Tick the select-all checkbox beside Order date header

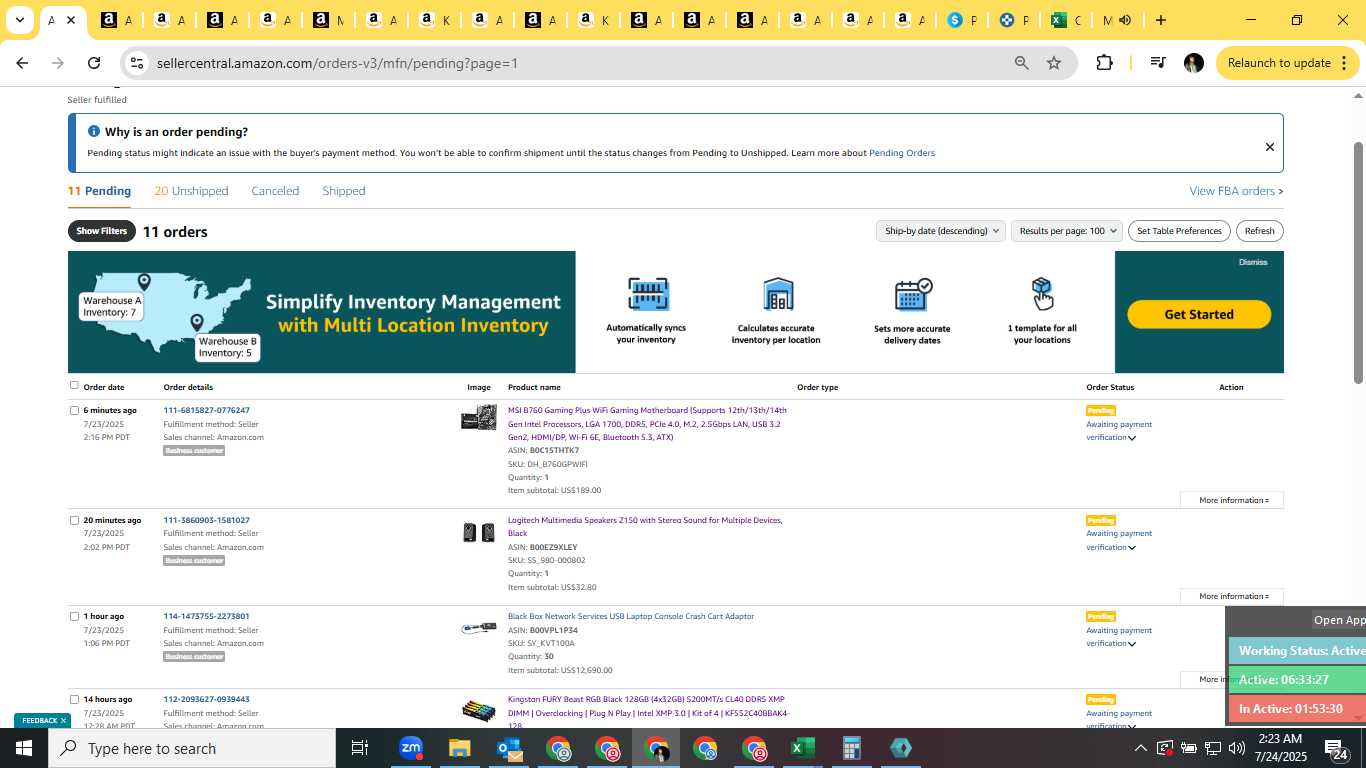[x=74, y=385]
